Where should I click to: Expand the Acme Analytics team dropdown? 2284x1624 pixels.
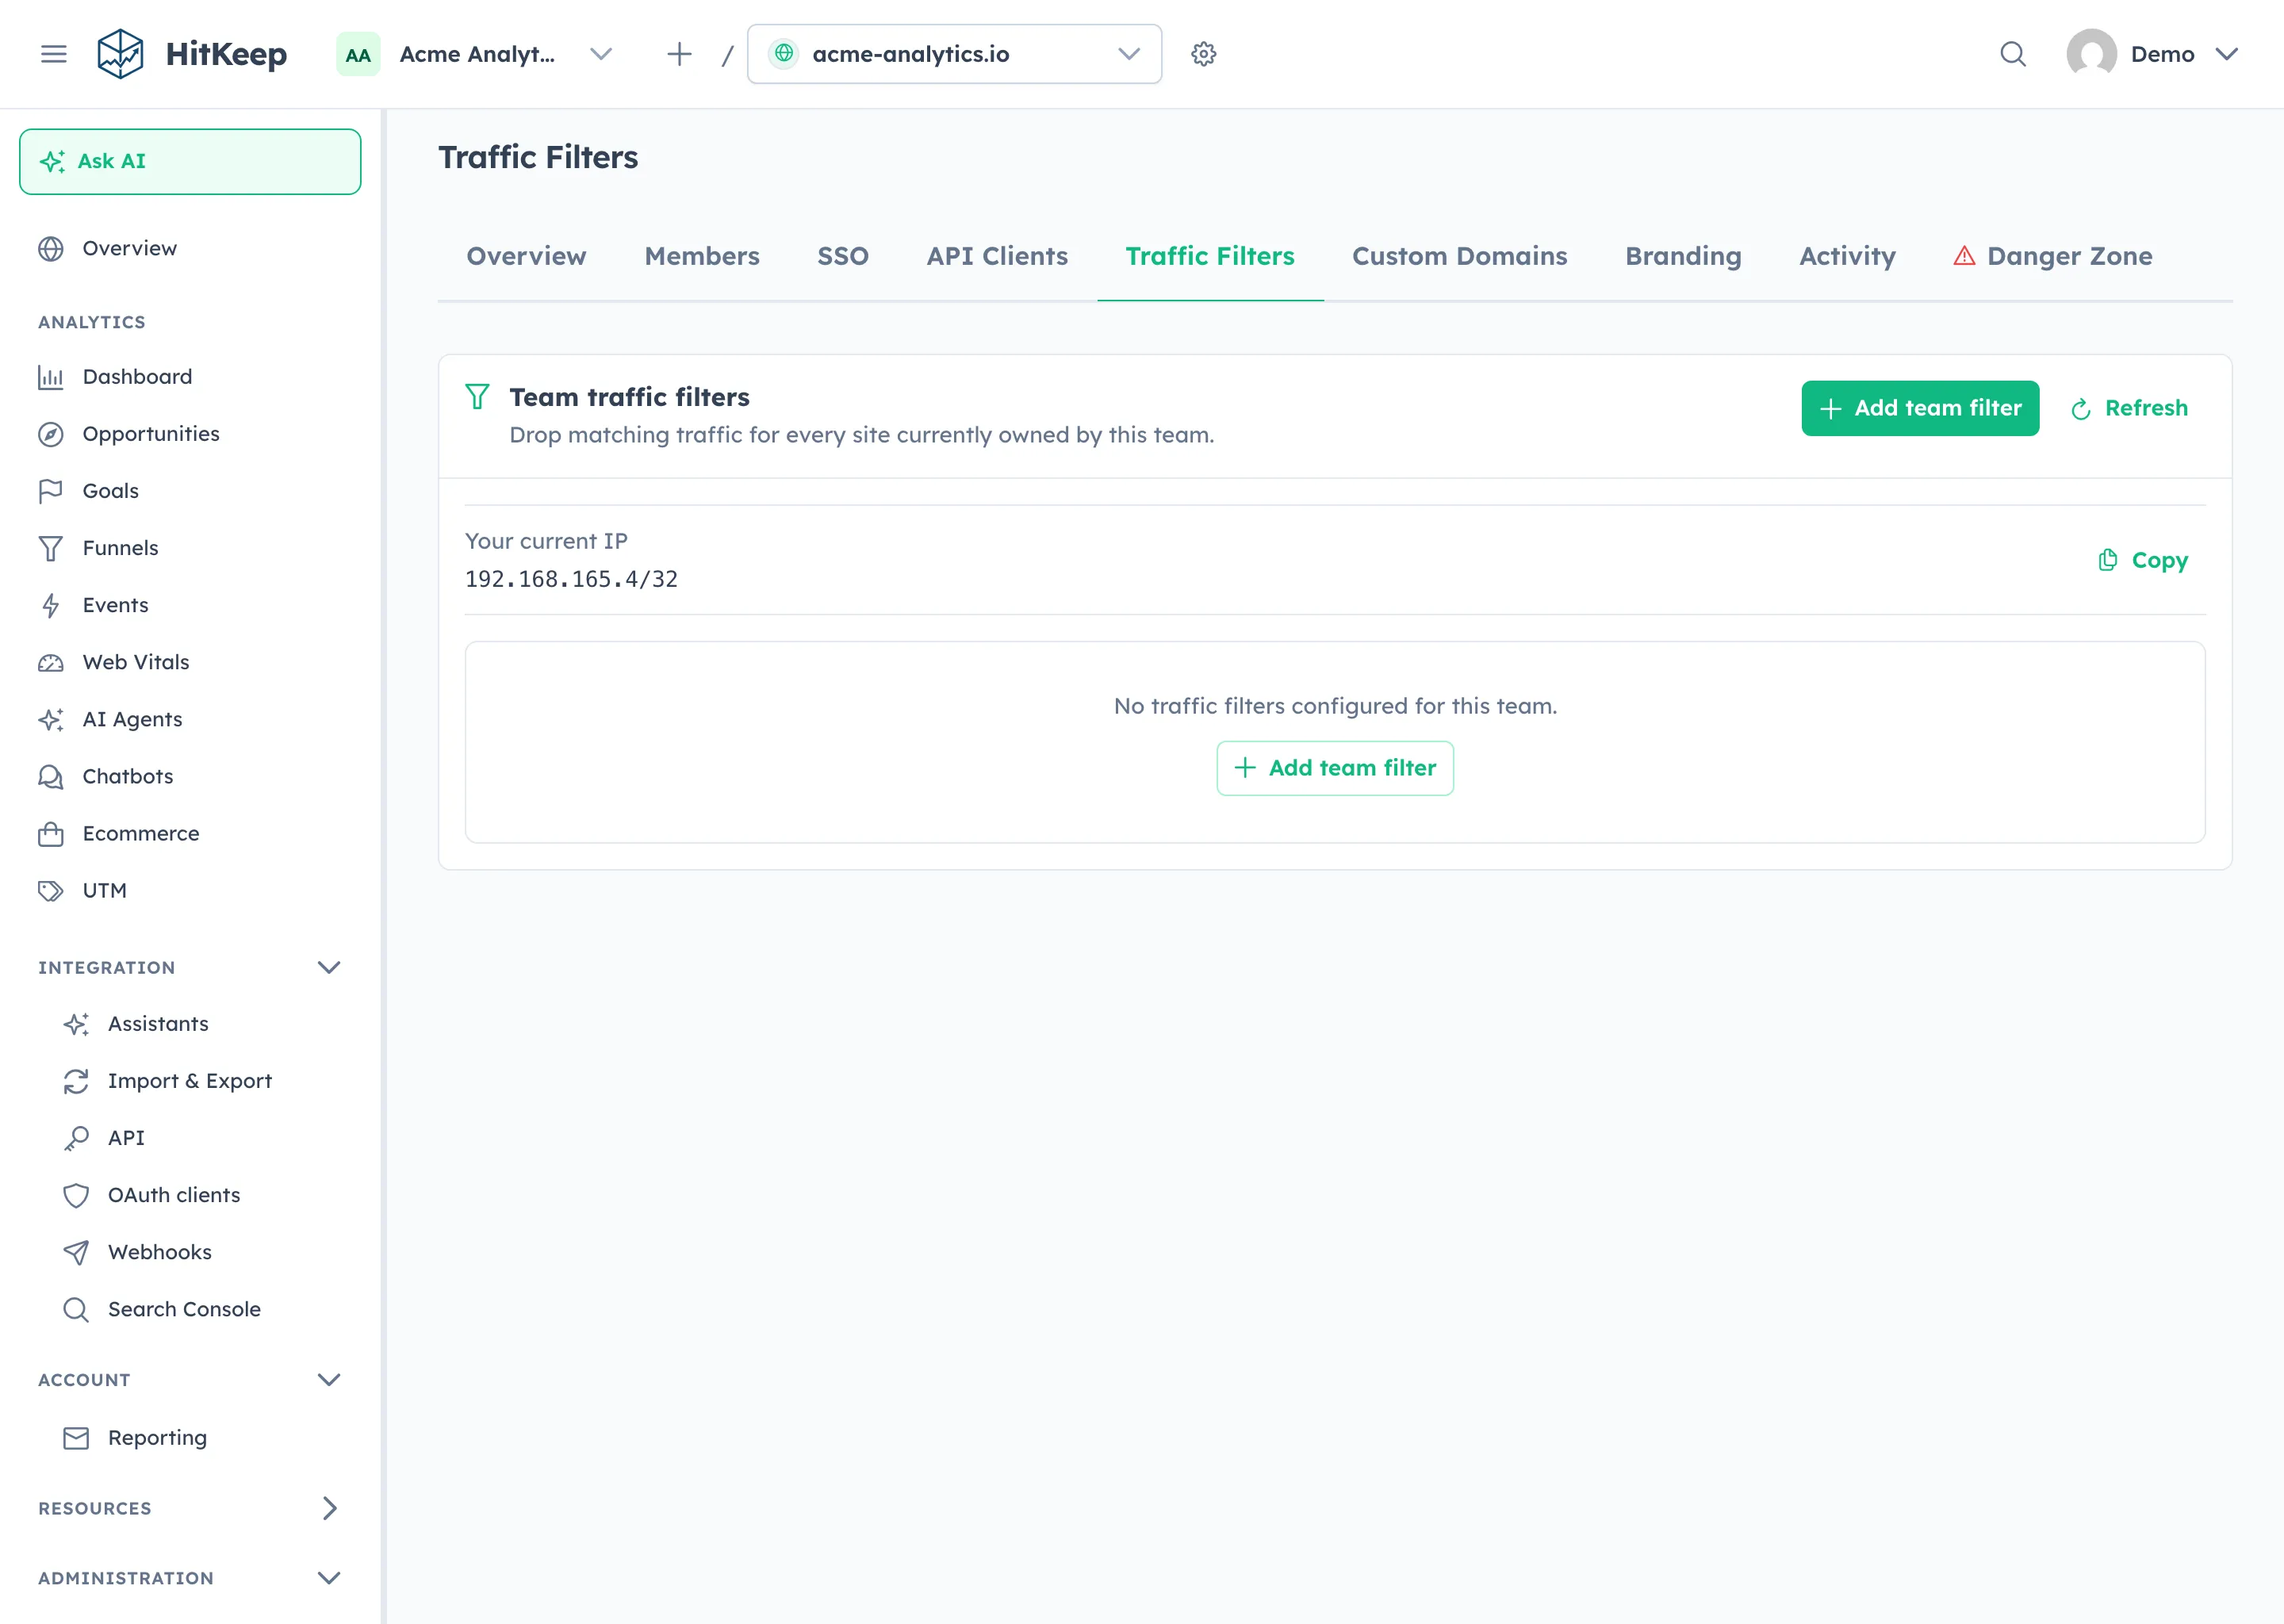[600, 54]
